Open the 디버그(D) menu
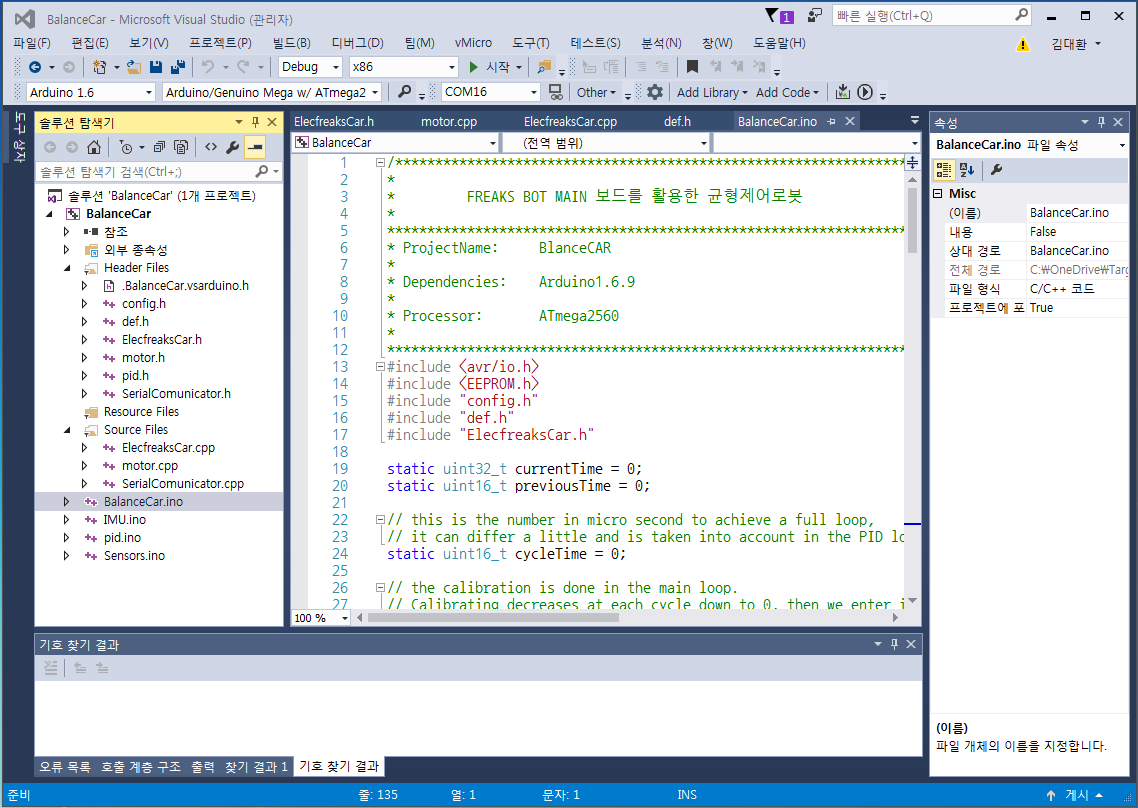Screen dimensions: 1138x808 click(x=357, y=43)
